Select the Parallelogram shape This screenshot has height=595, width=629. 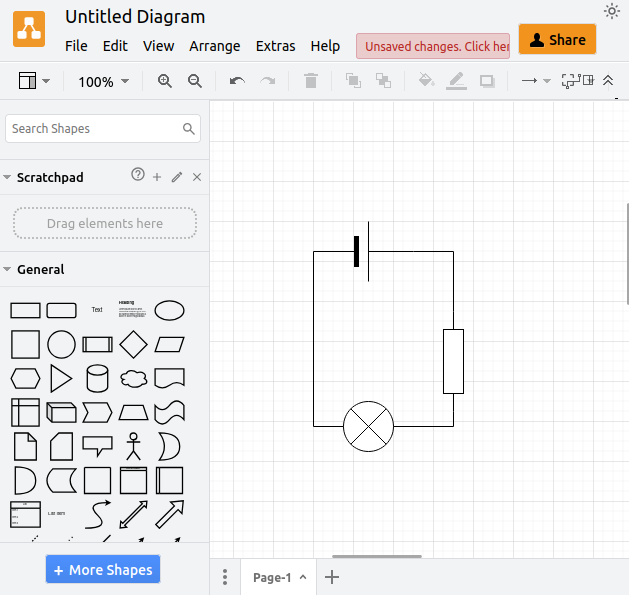(169, 344)
